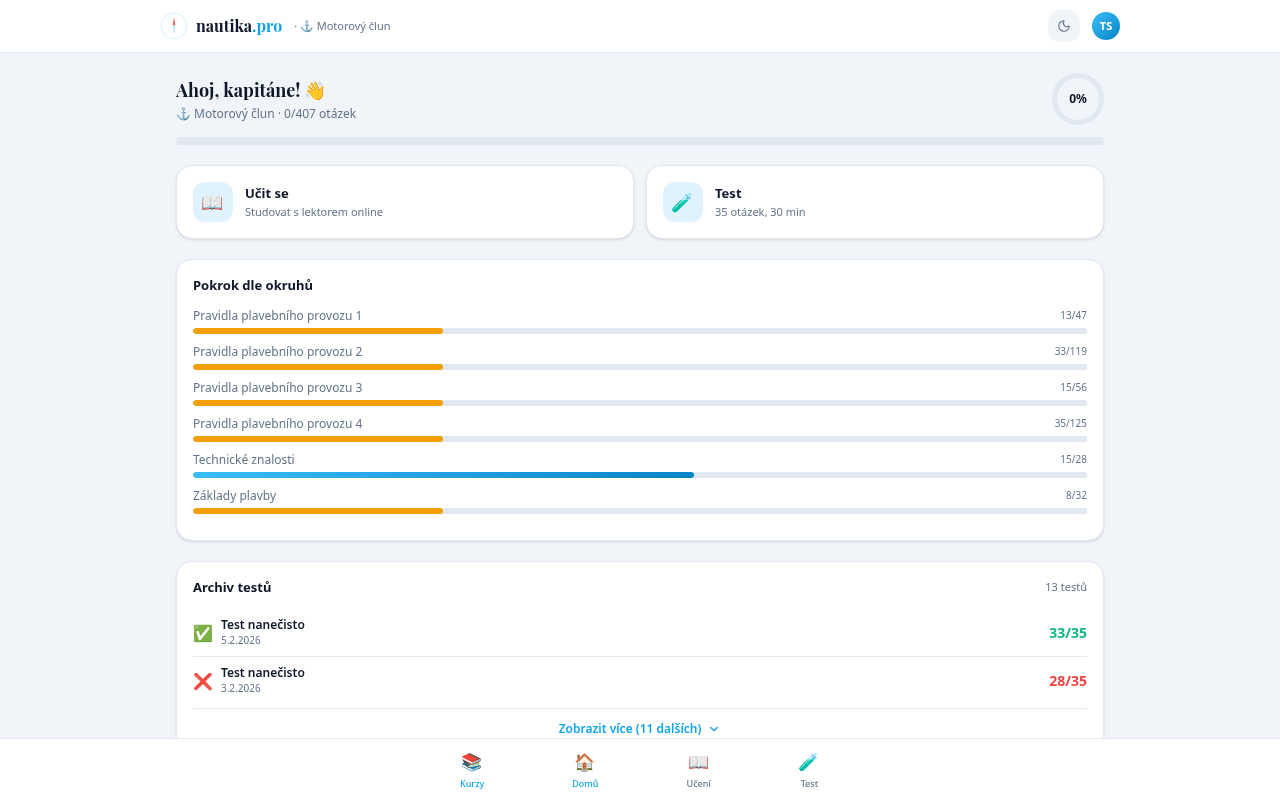The height and width of the screenshot is (800, 1280).
Task: Click the open book icon in Učit se card
Action: (x=213, y=202)
